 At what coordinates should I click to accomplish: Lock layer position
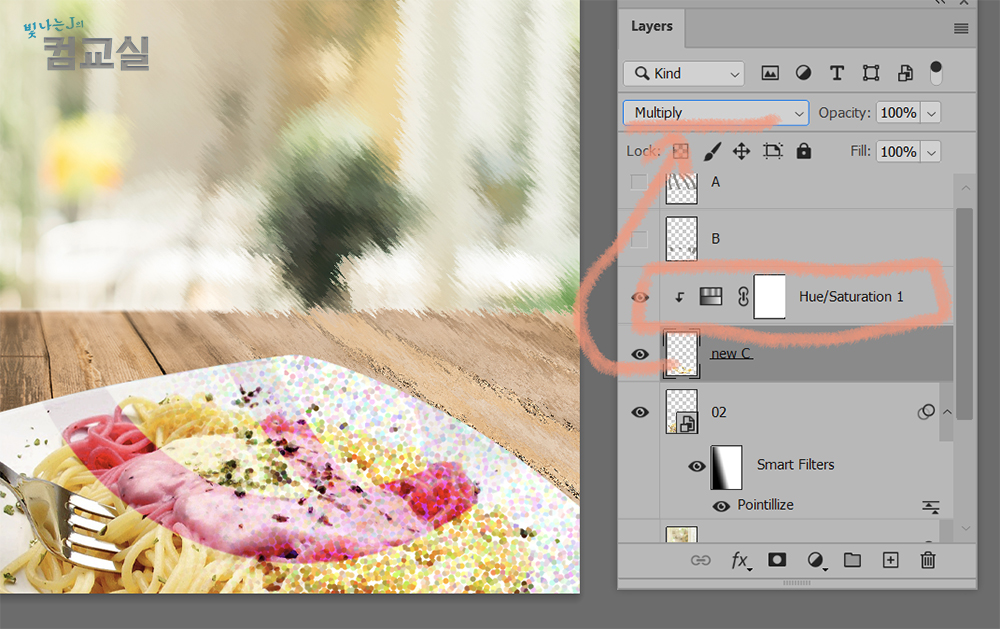741,151
